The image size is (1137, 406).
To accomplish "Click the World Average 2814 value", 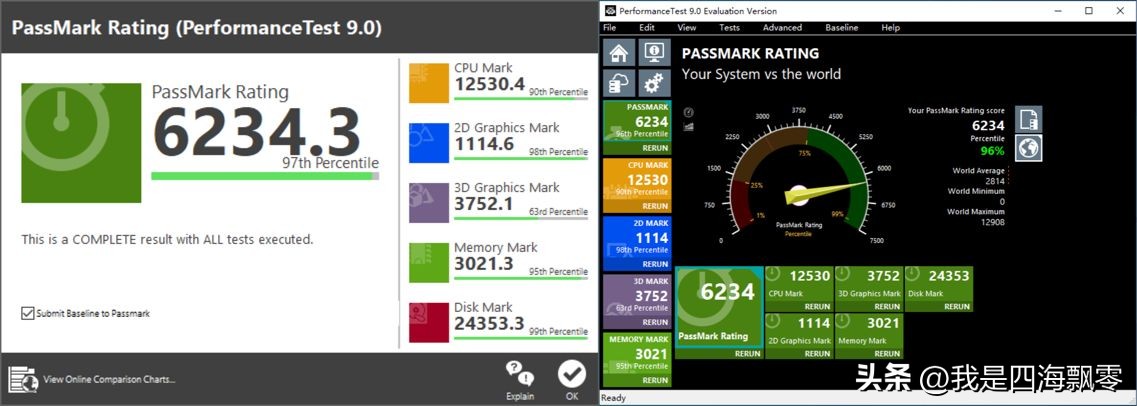I will pyautogui.click(x=994, y=181).
